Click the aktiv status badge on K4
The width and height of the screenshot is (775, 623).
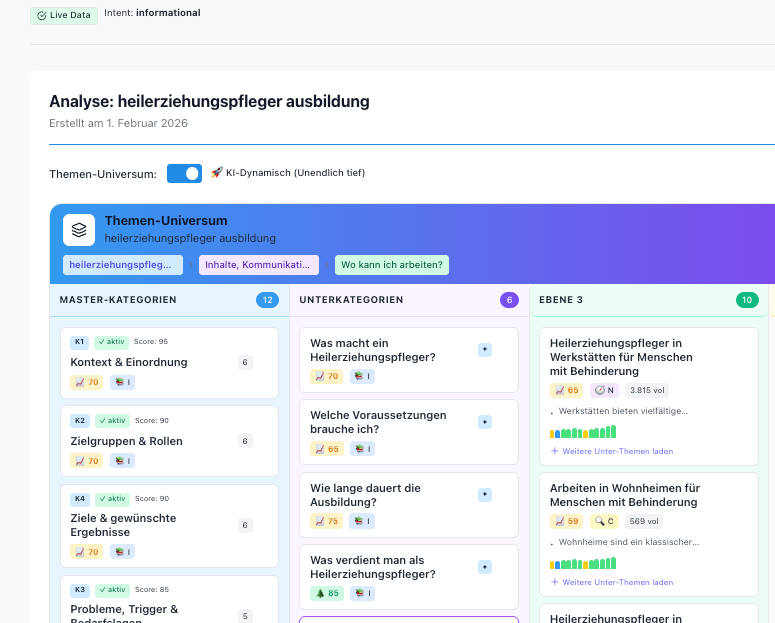[x=112, y=499]
